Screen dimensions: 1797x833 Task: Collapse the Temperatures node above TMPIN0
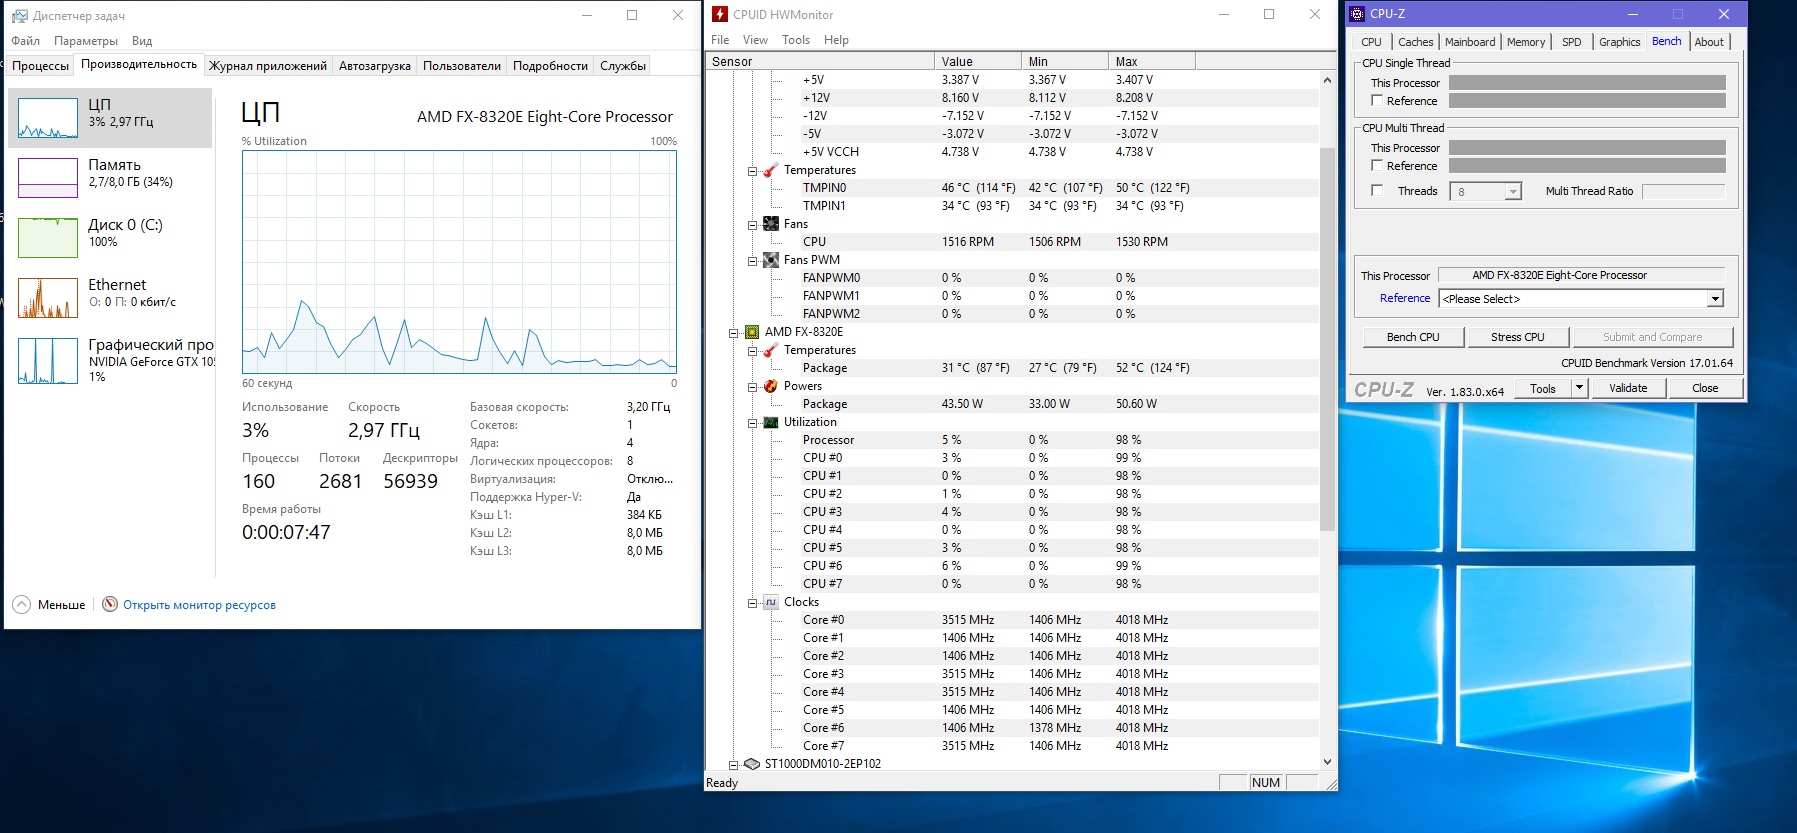[x=752, y=171]
